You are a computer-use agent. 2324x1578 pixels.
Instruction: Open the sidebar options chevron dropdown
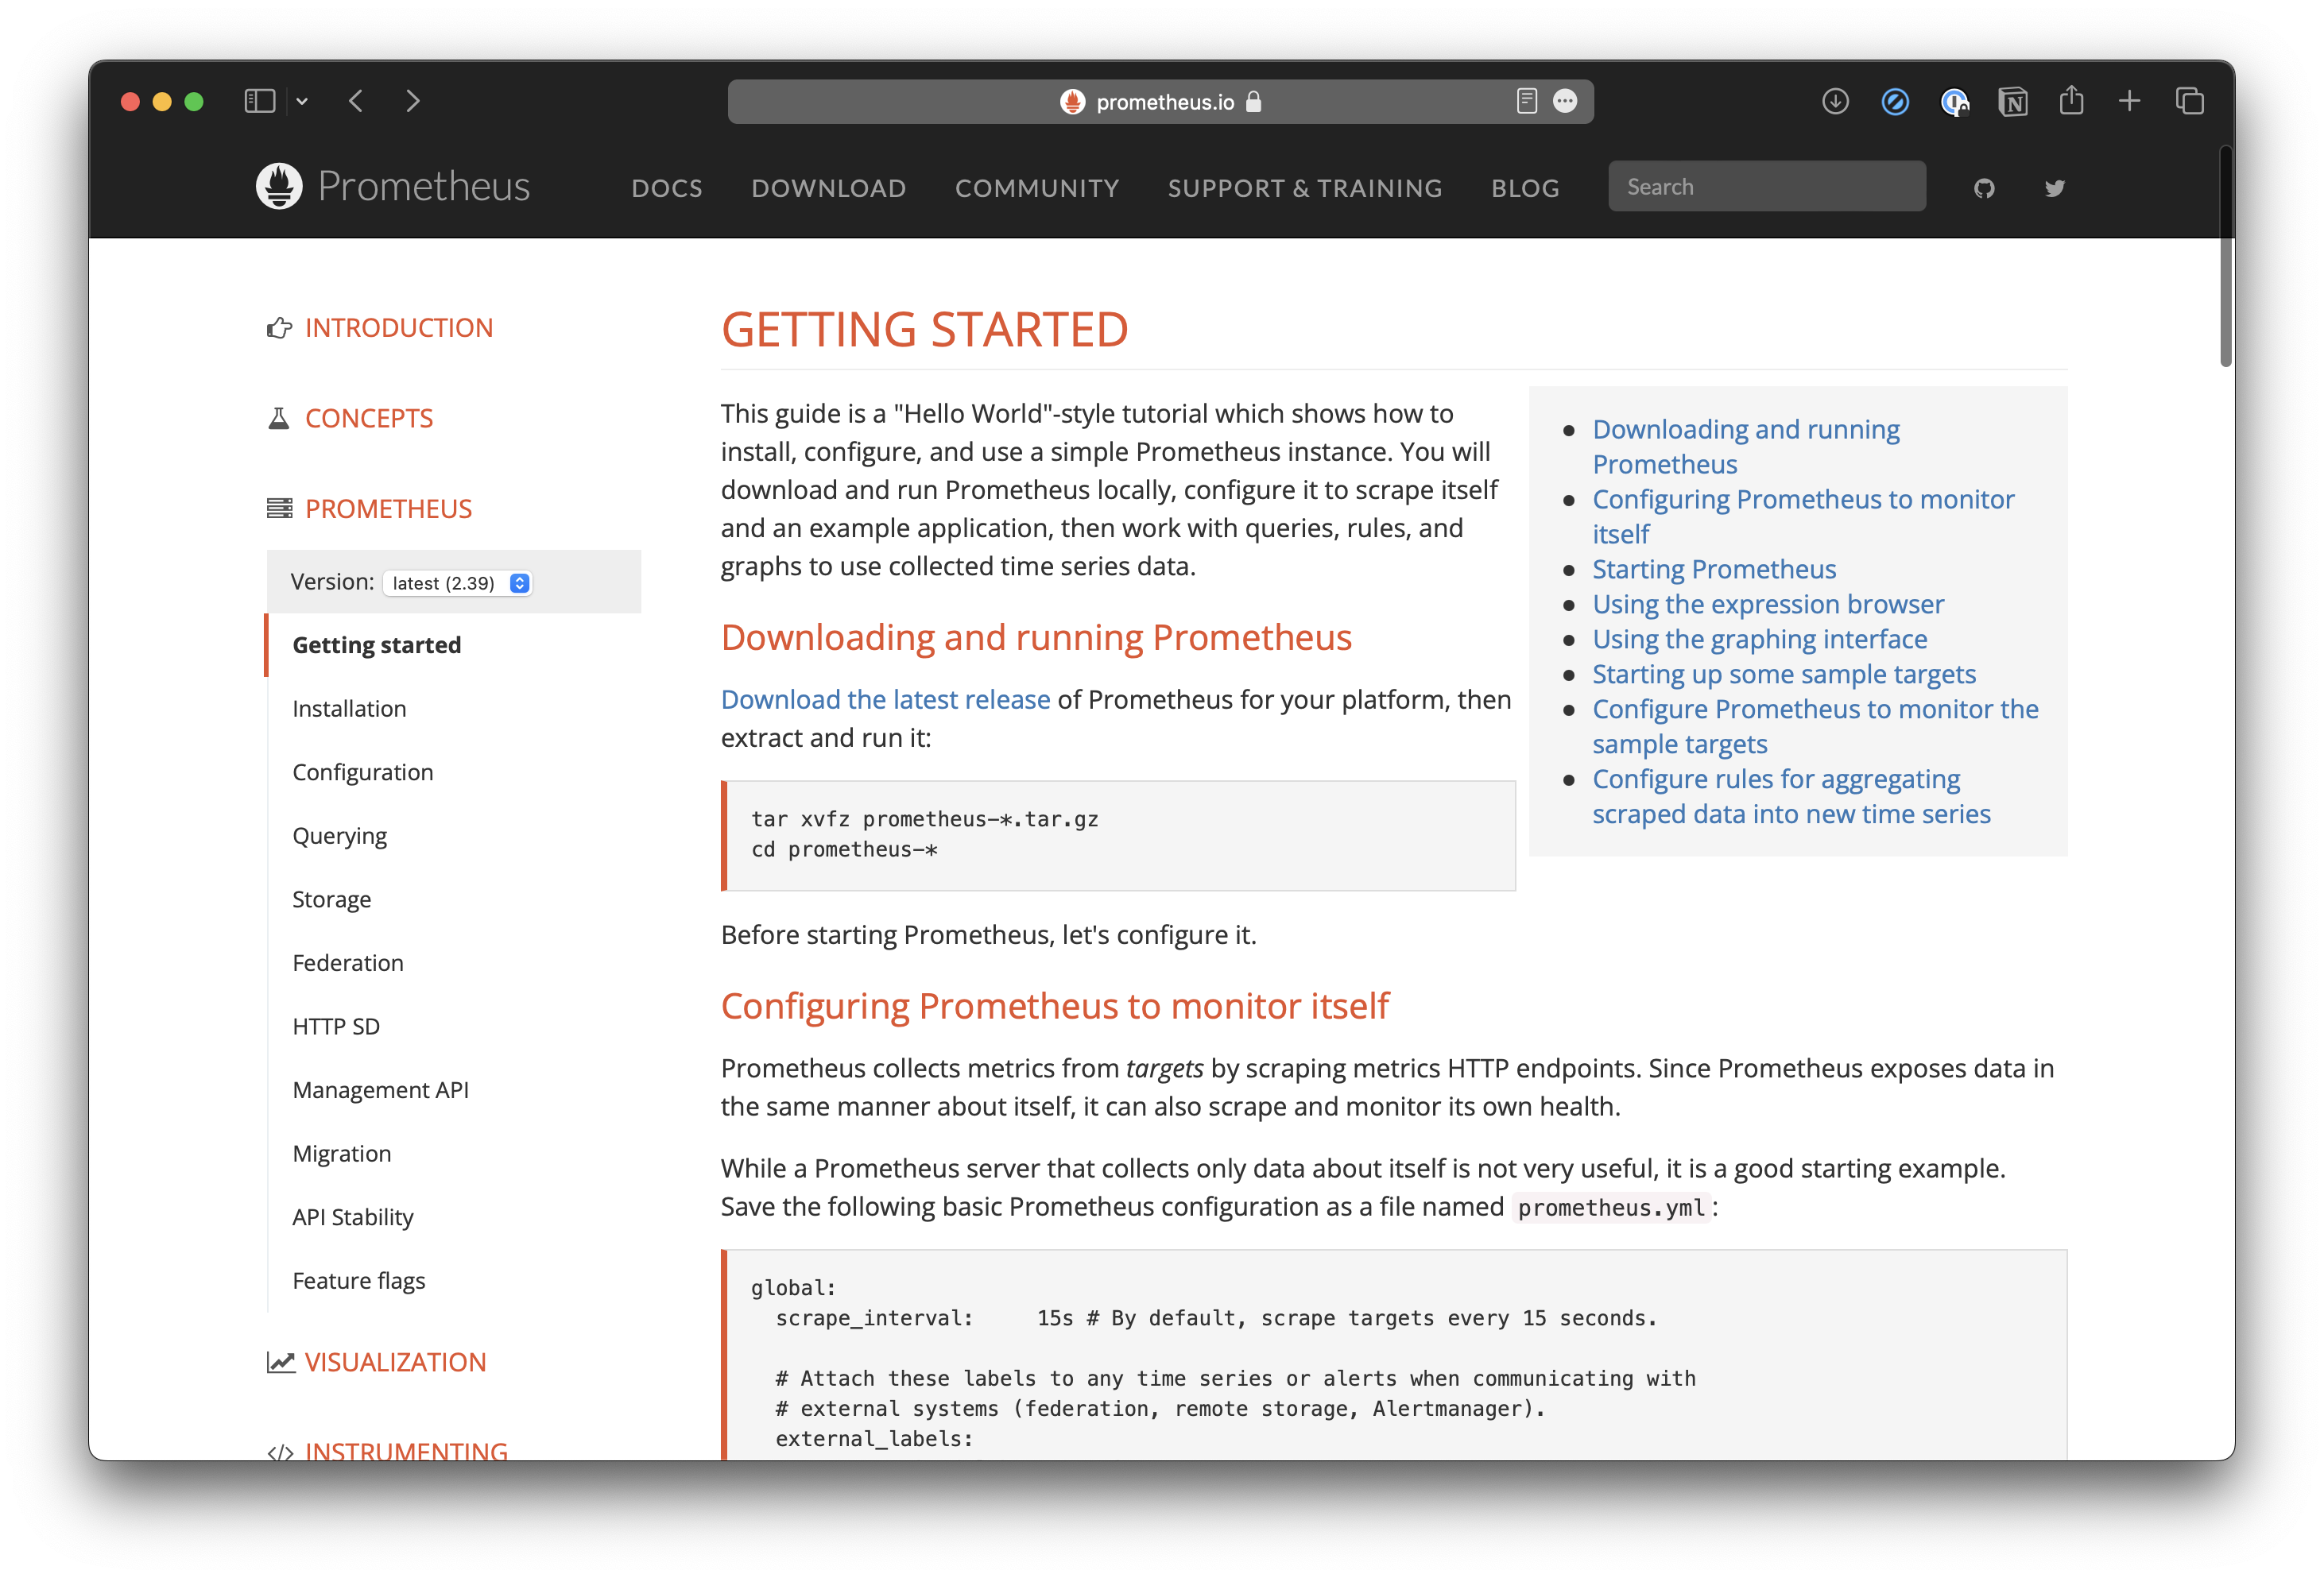(302, 101)
